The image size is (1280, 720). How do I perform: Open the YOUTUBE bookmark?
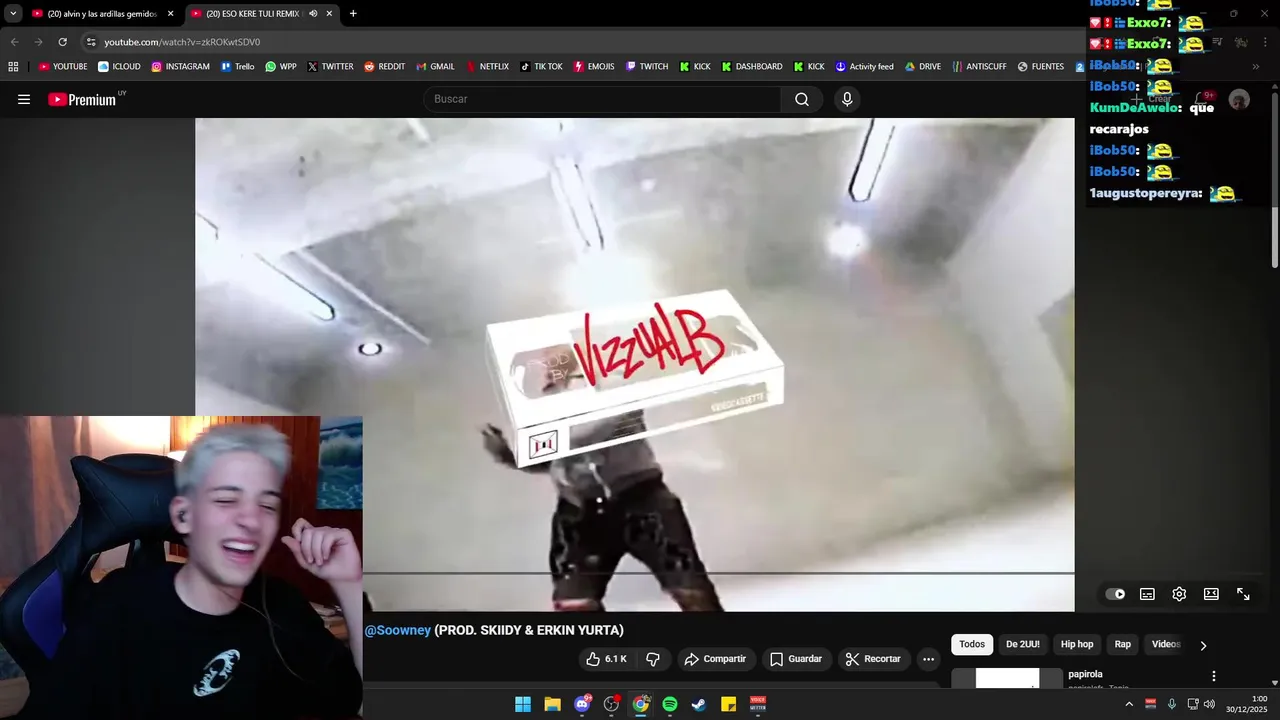click(x=63, y=67)
